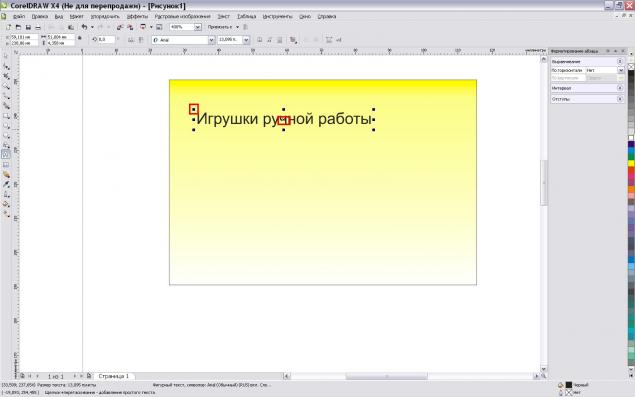The width and height of the screenshot is (635, 397).
Task: Open the View menu
Action: [x=59, y=17]
